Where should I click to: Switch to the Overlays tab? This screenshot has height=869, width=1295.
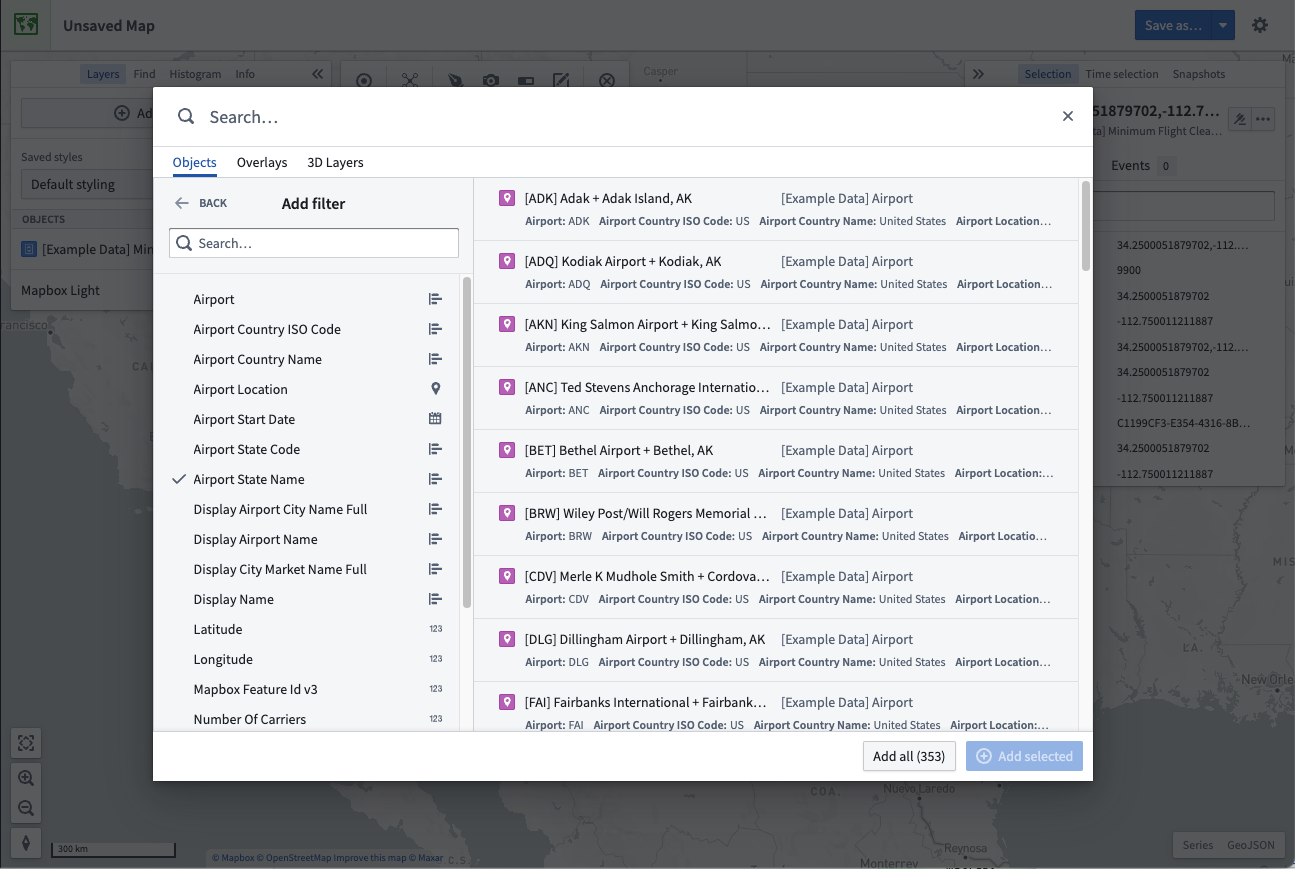(x=262, y=162)
